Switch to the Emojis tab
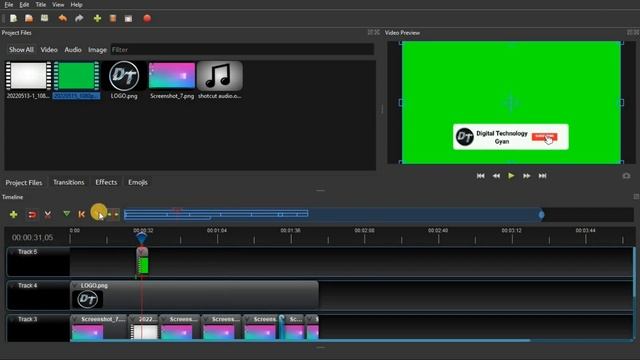This screenshot has height=360, width=640. coord(138,182)
